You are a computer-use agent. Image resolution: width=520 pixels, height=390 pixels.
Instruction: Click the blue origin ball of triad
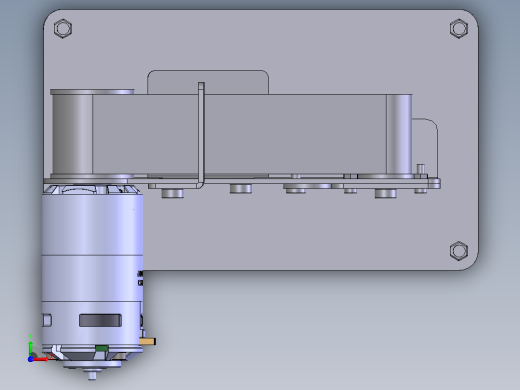[x=30, y=359]
